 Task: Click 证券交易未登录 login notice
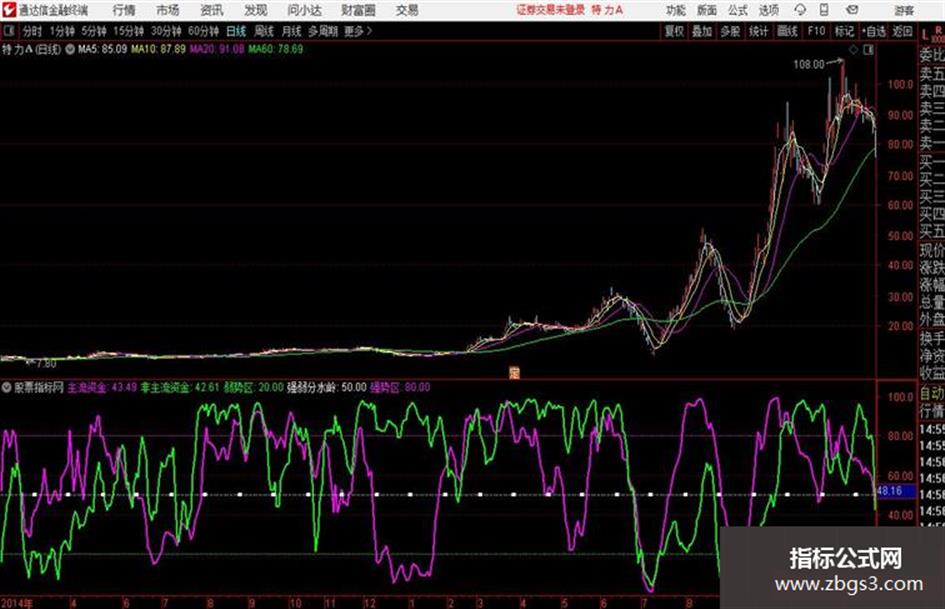550,10
